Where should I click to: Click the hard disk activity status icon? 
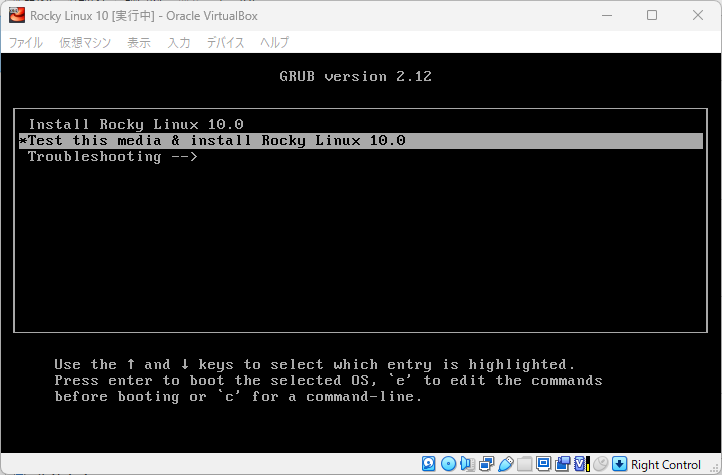[429, 464]
